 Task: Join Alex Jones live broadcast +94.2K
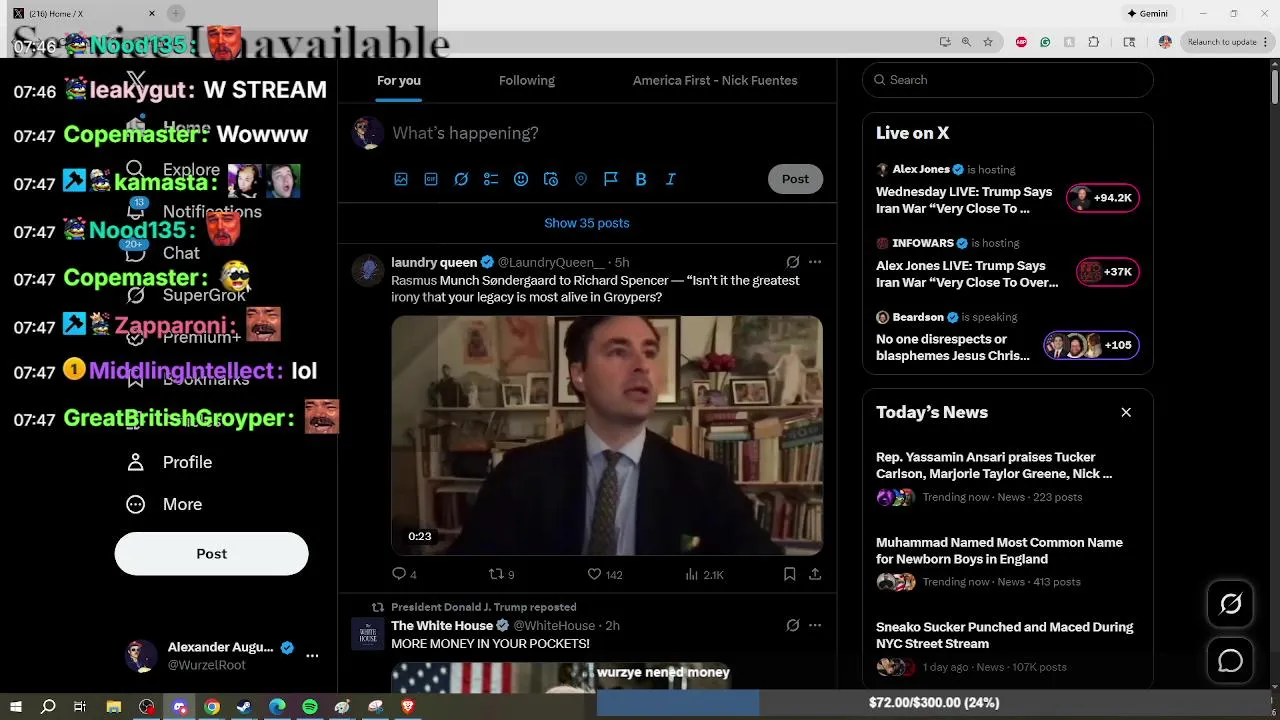point(1102,198)
